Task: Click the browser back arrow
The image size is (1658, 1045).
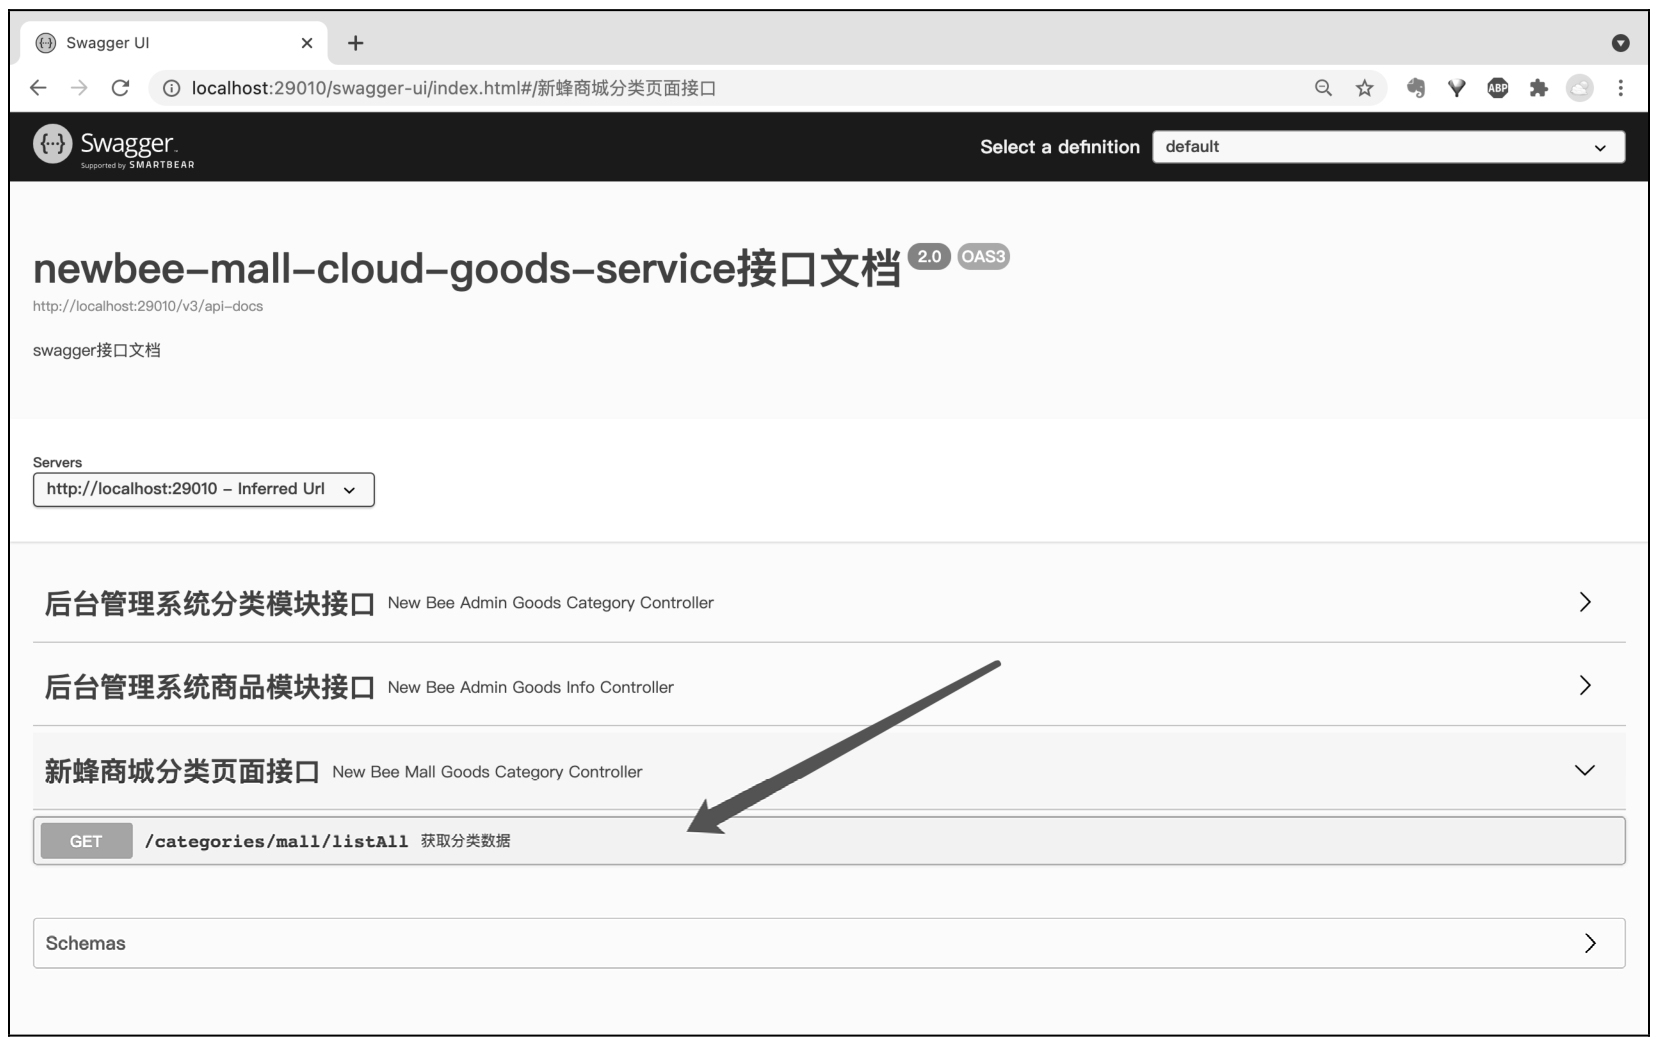Action: coord(38,88)
